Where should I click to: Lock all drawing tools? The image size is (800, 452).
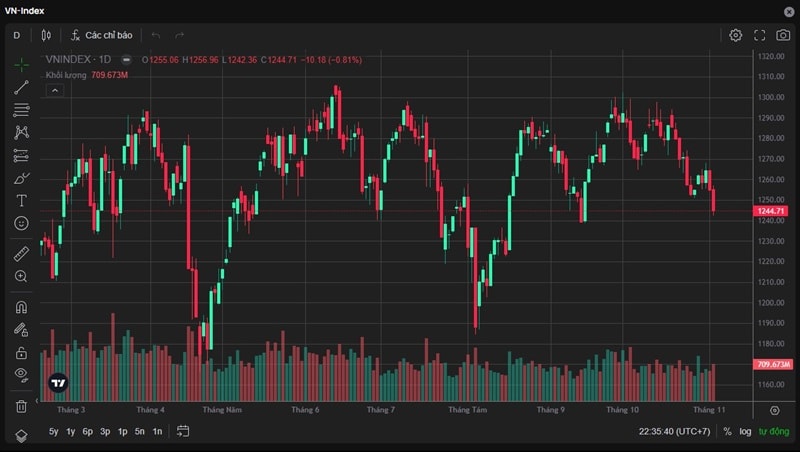coord(21,353)
